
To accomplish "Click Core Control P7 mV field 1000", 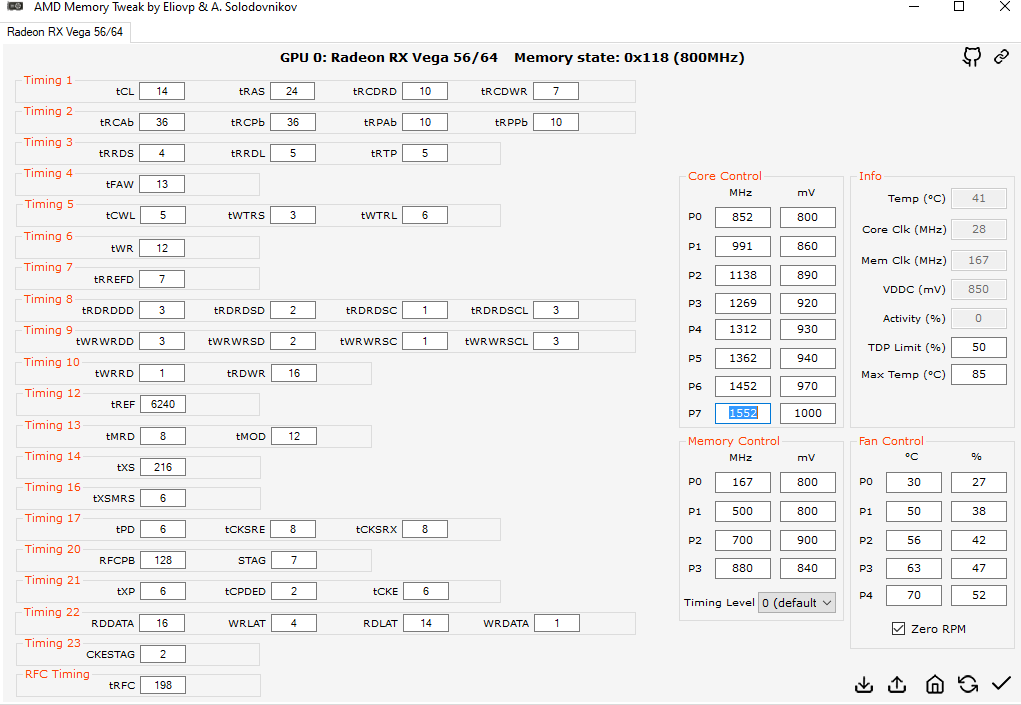I will tap(807, 413).
